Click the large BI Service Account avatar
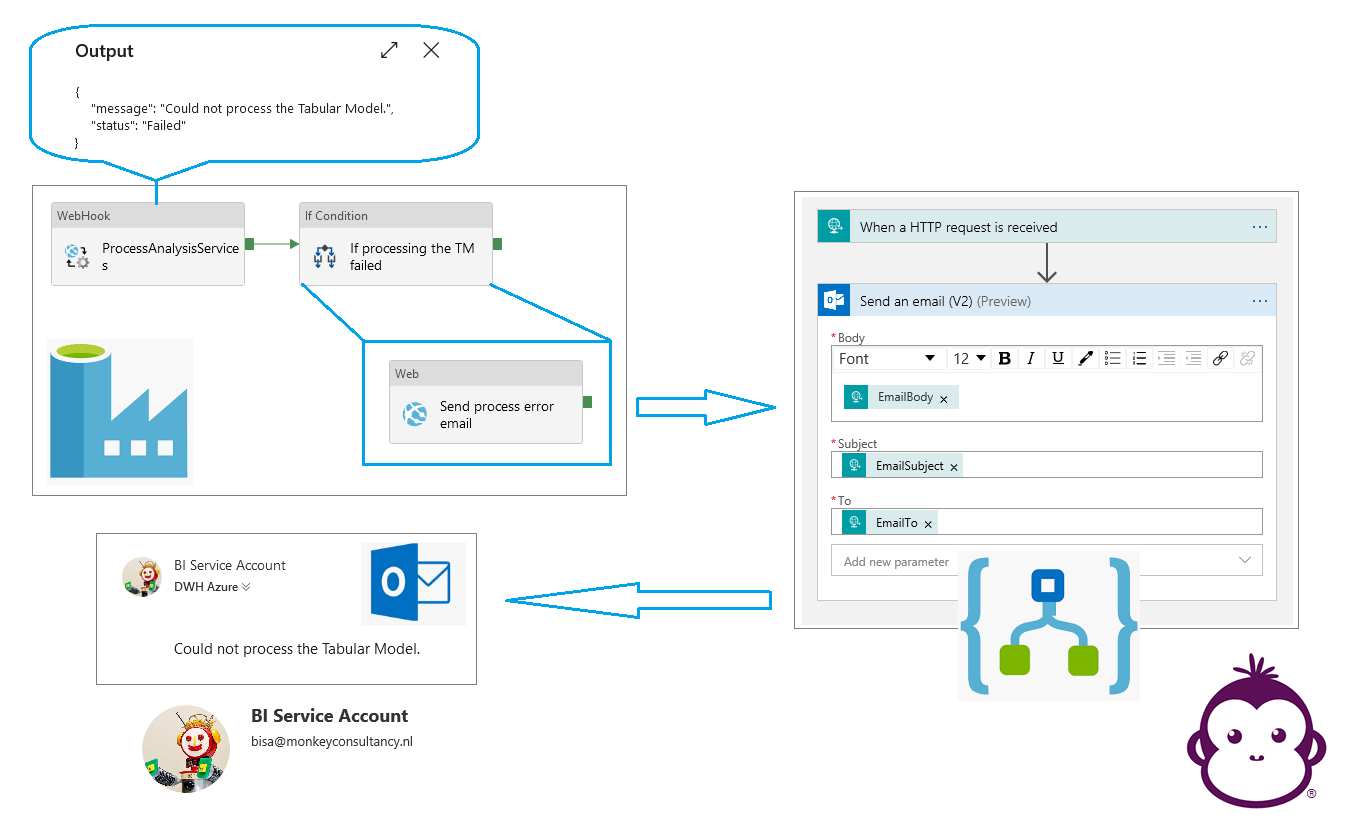The height and width of the screenshot is (837, 1352). coord(186,749)
